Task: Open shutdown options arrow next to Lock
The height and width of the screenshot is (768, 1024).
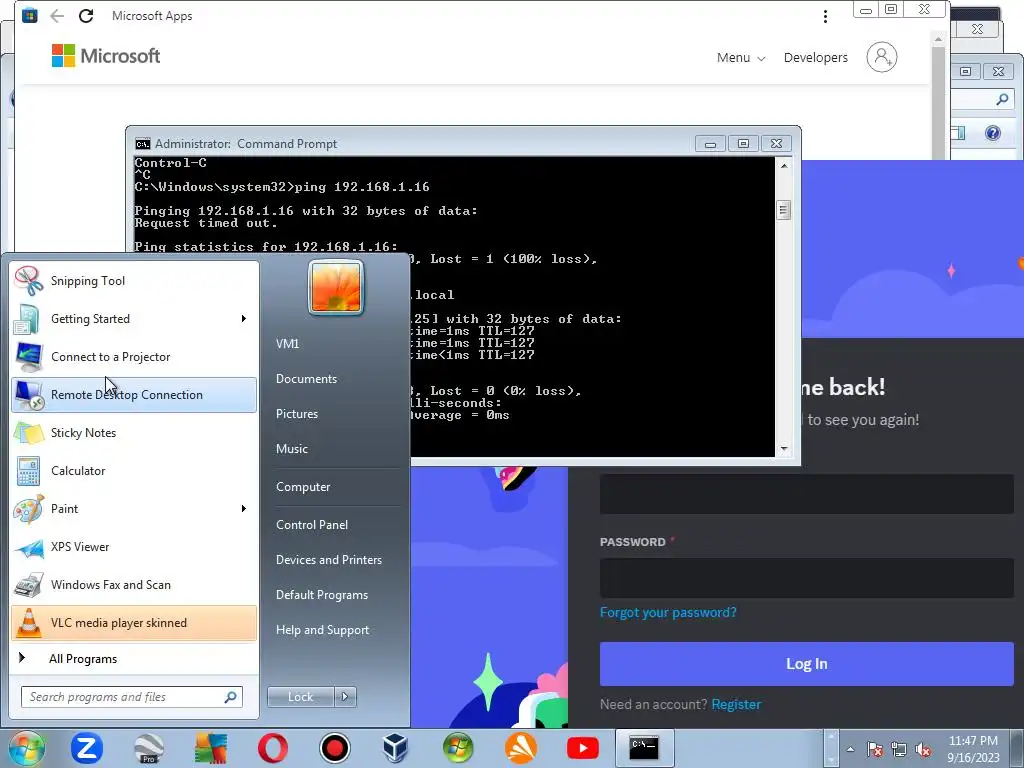Action: click(345, 697)
